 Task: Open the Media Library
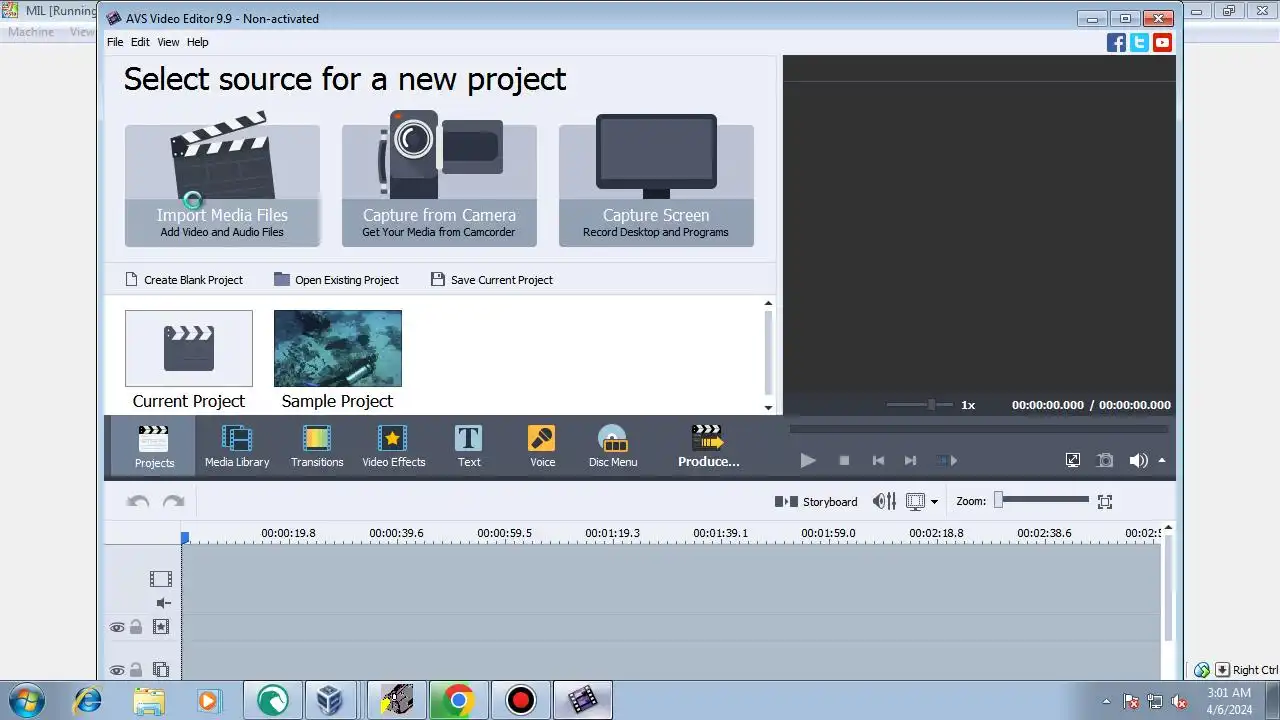pos(237,446)
